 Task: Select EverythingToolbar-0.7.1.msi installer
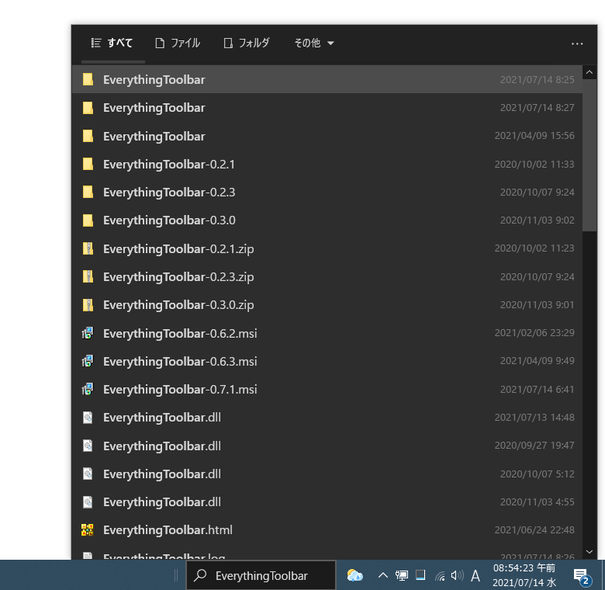pos(327,389)
